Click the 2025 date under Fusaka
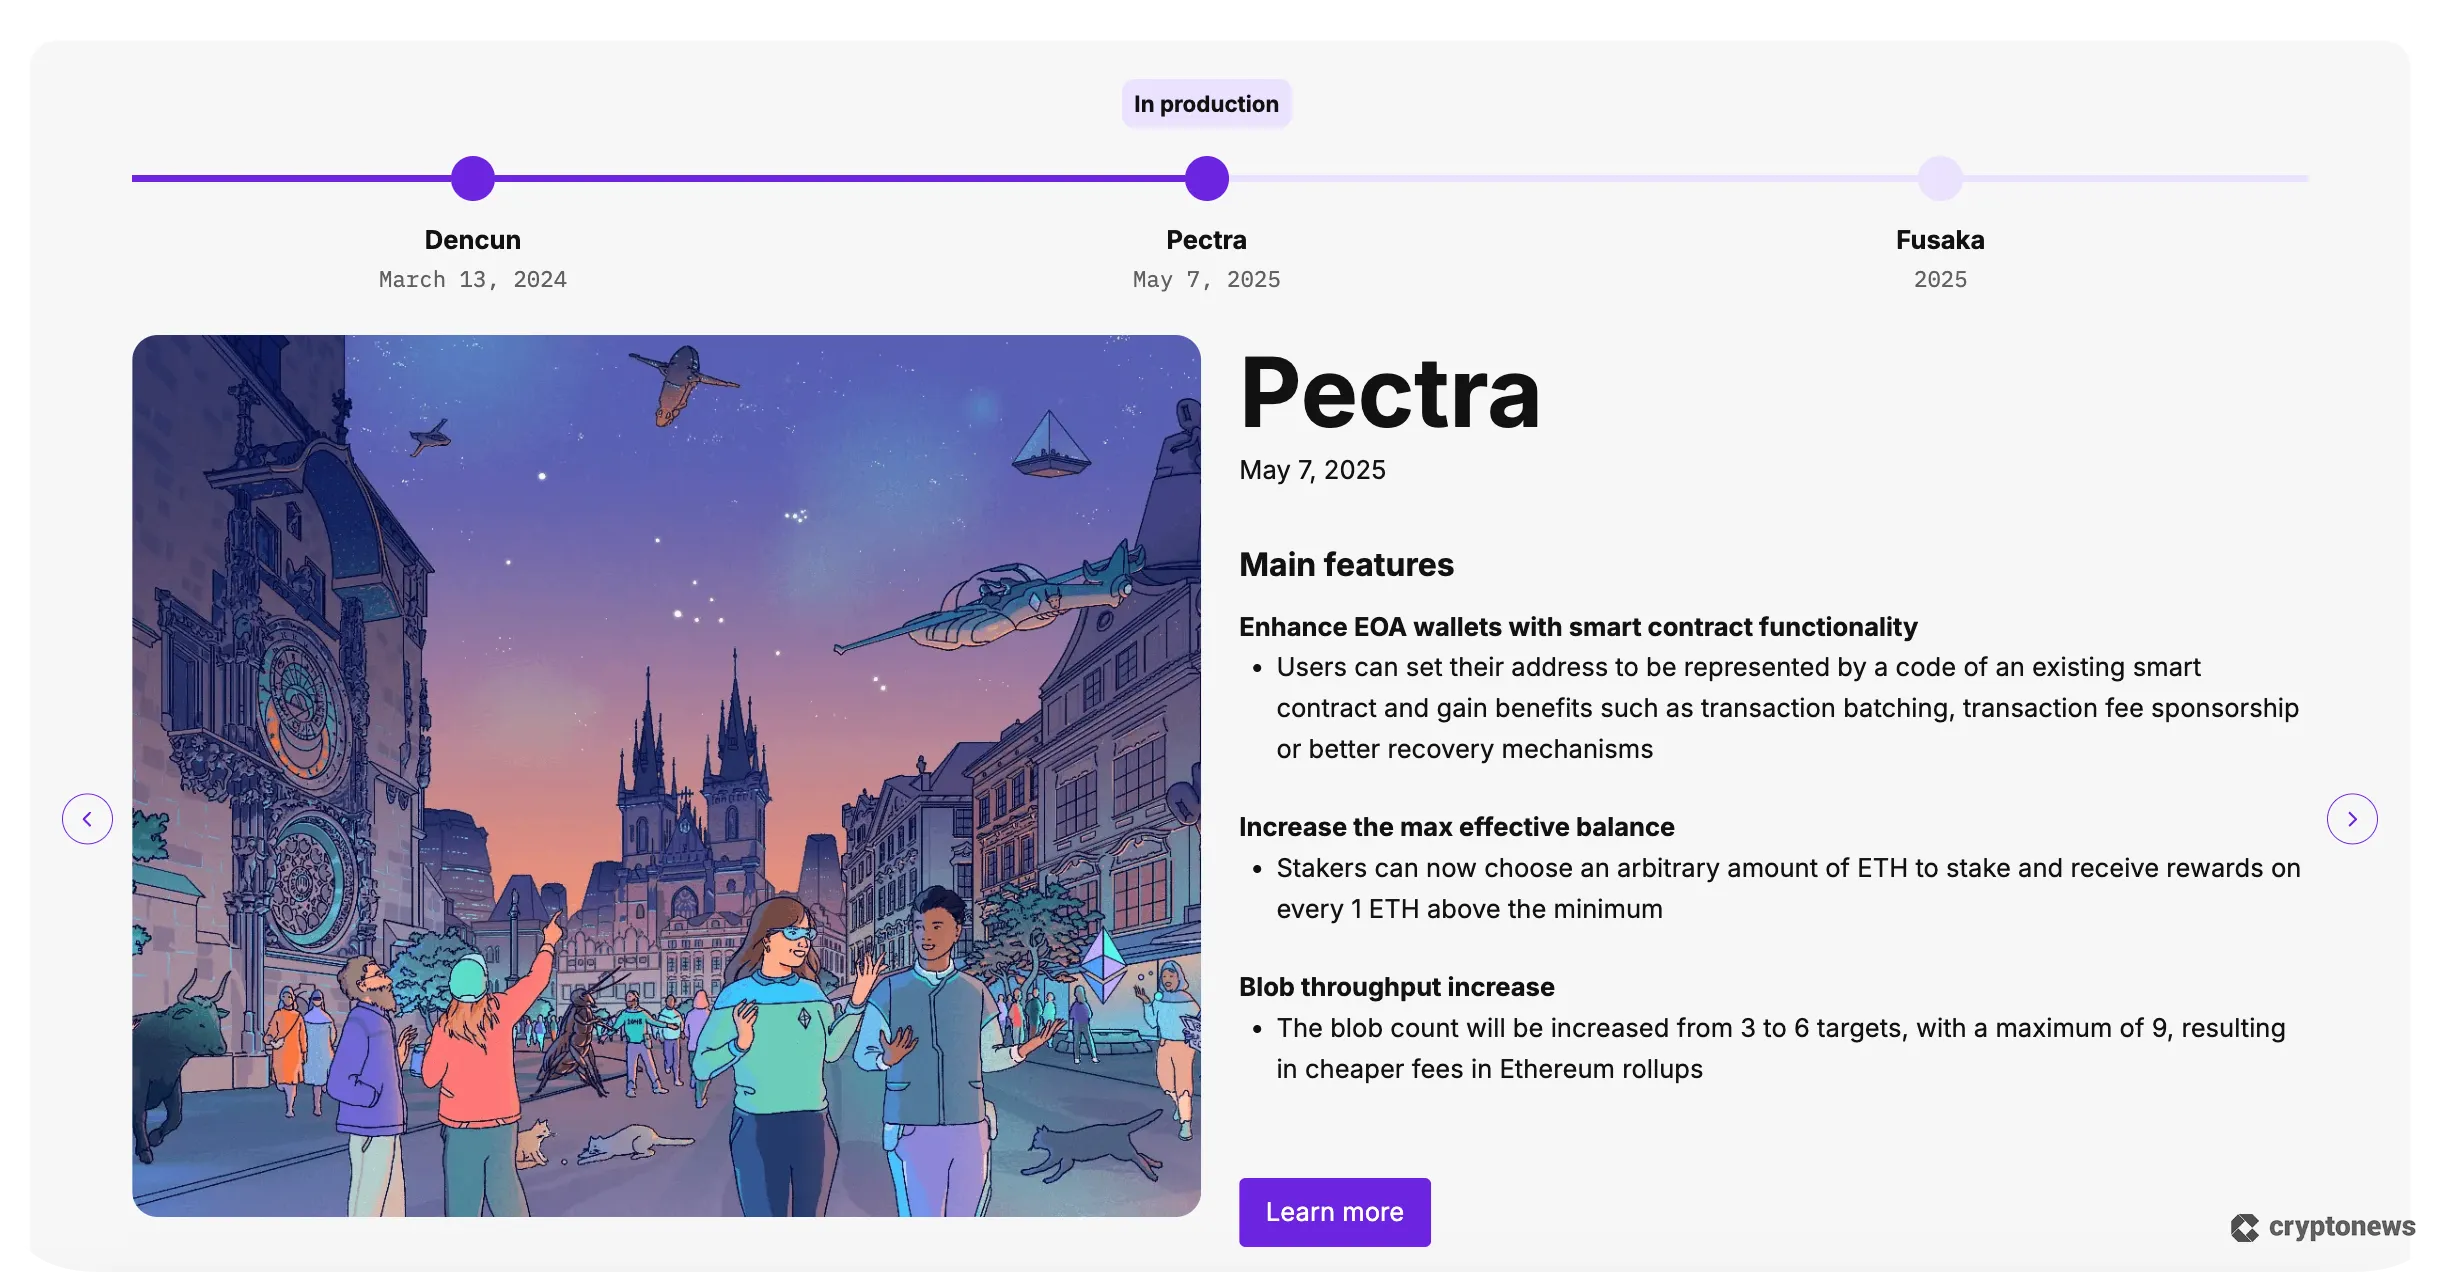The width and height of the screenshot is (2452, 1272). click(x=1938, y=280)
